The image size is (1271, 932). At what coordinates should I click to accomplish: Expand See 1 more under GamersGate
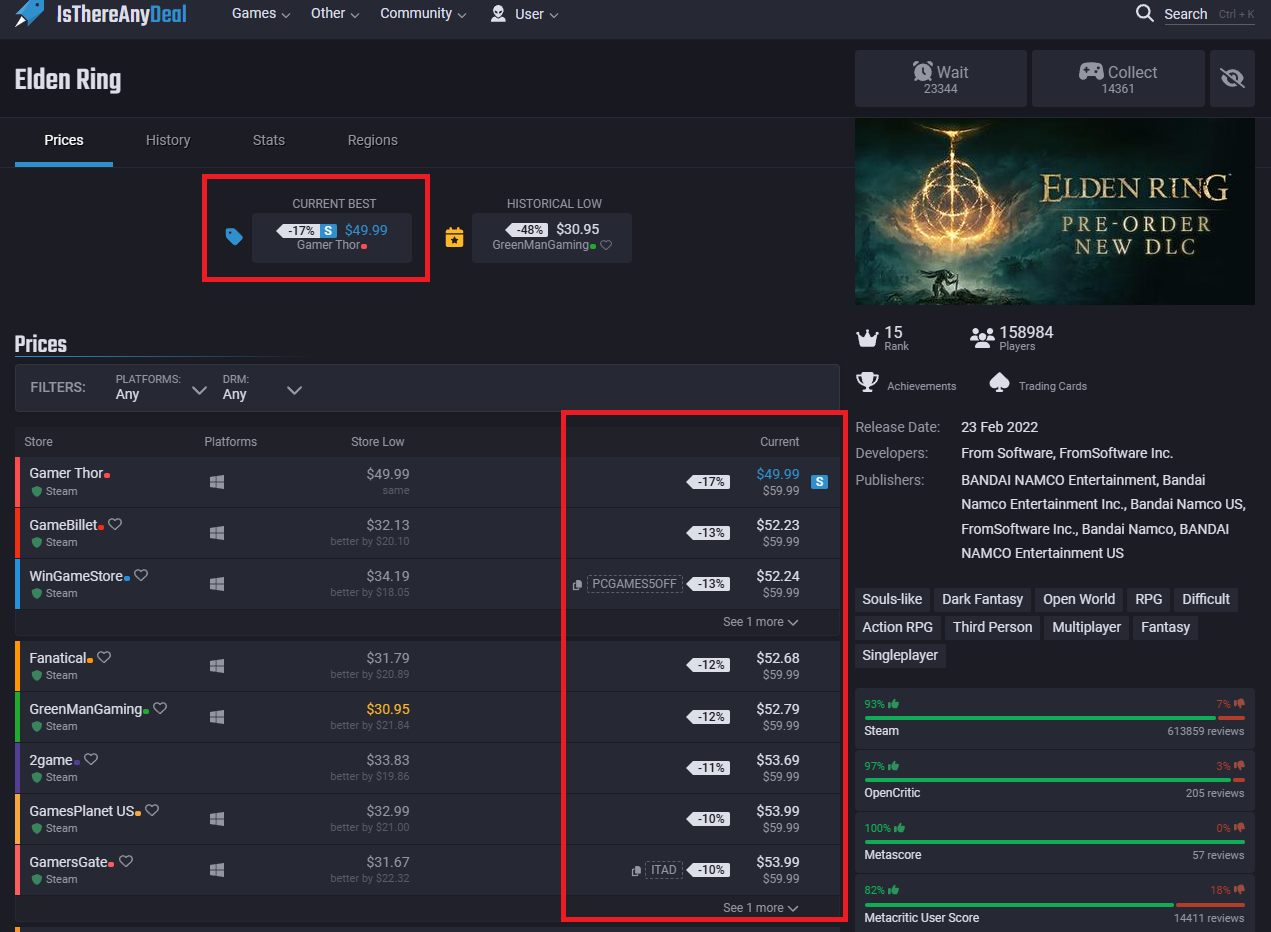[x=760, y=908]
